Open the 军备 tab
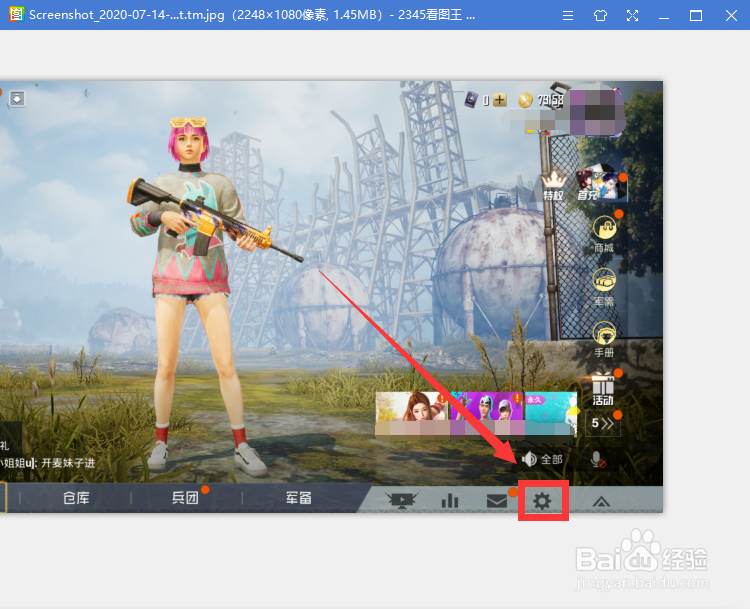This screenshot has width=750, height=609. tap(298, 498)
